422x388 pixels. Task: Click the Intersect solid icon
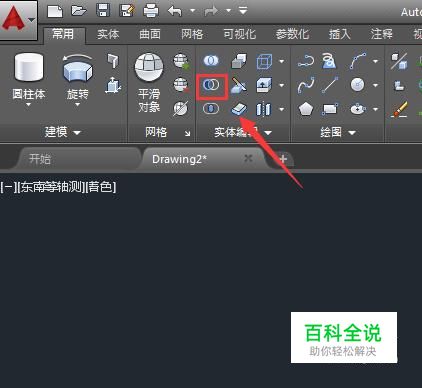coord(211,109)
